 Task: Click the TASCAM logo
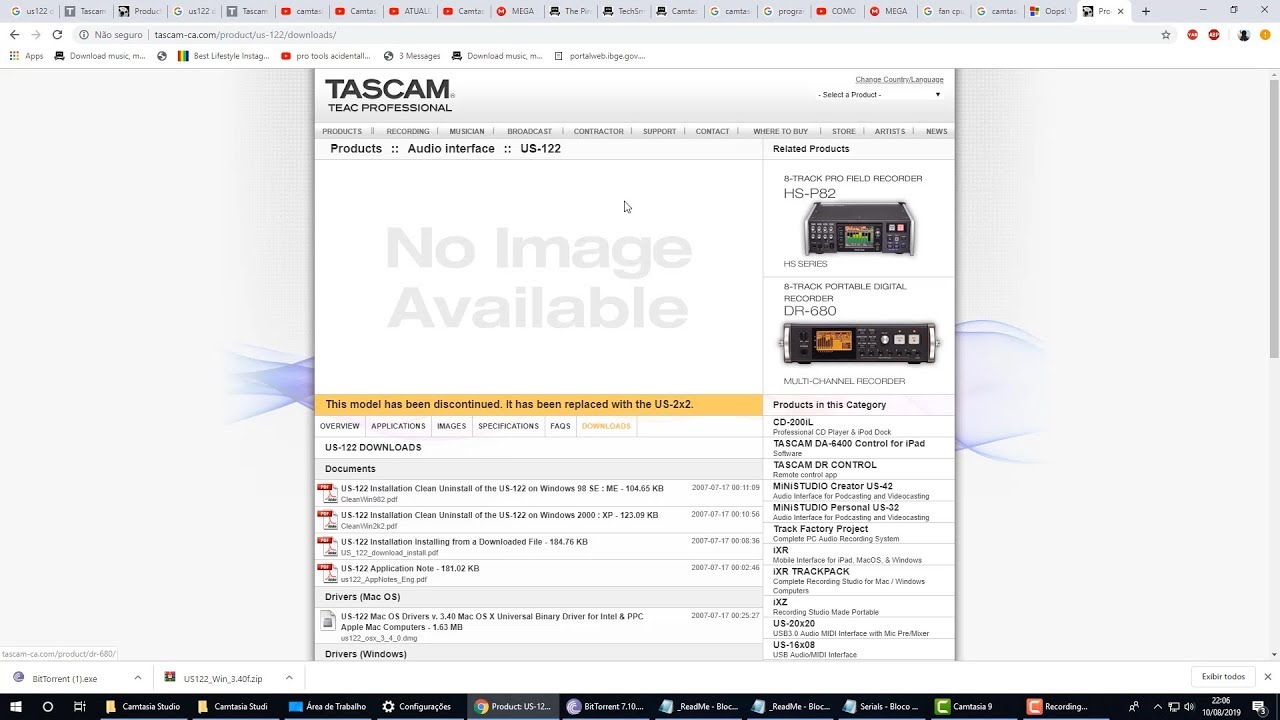pos(390,95)
